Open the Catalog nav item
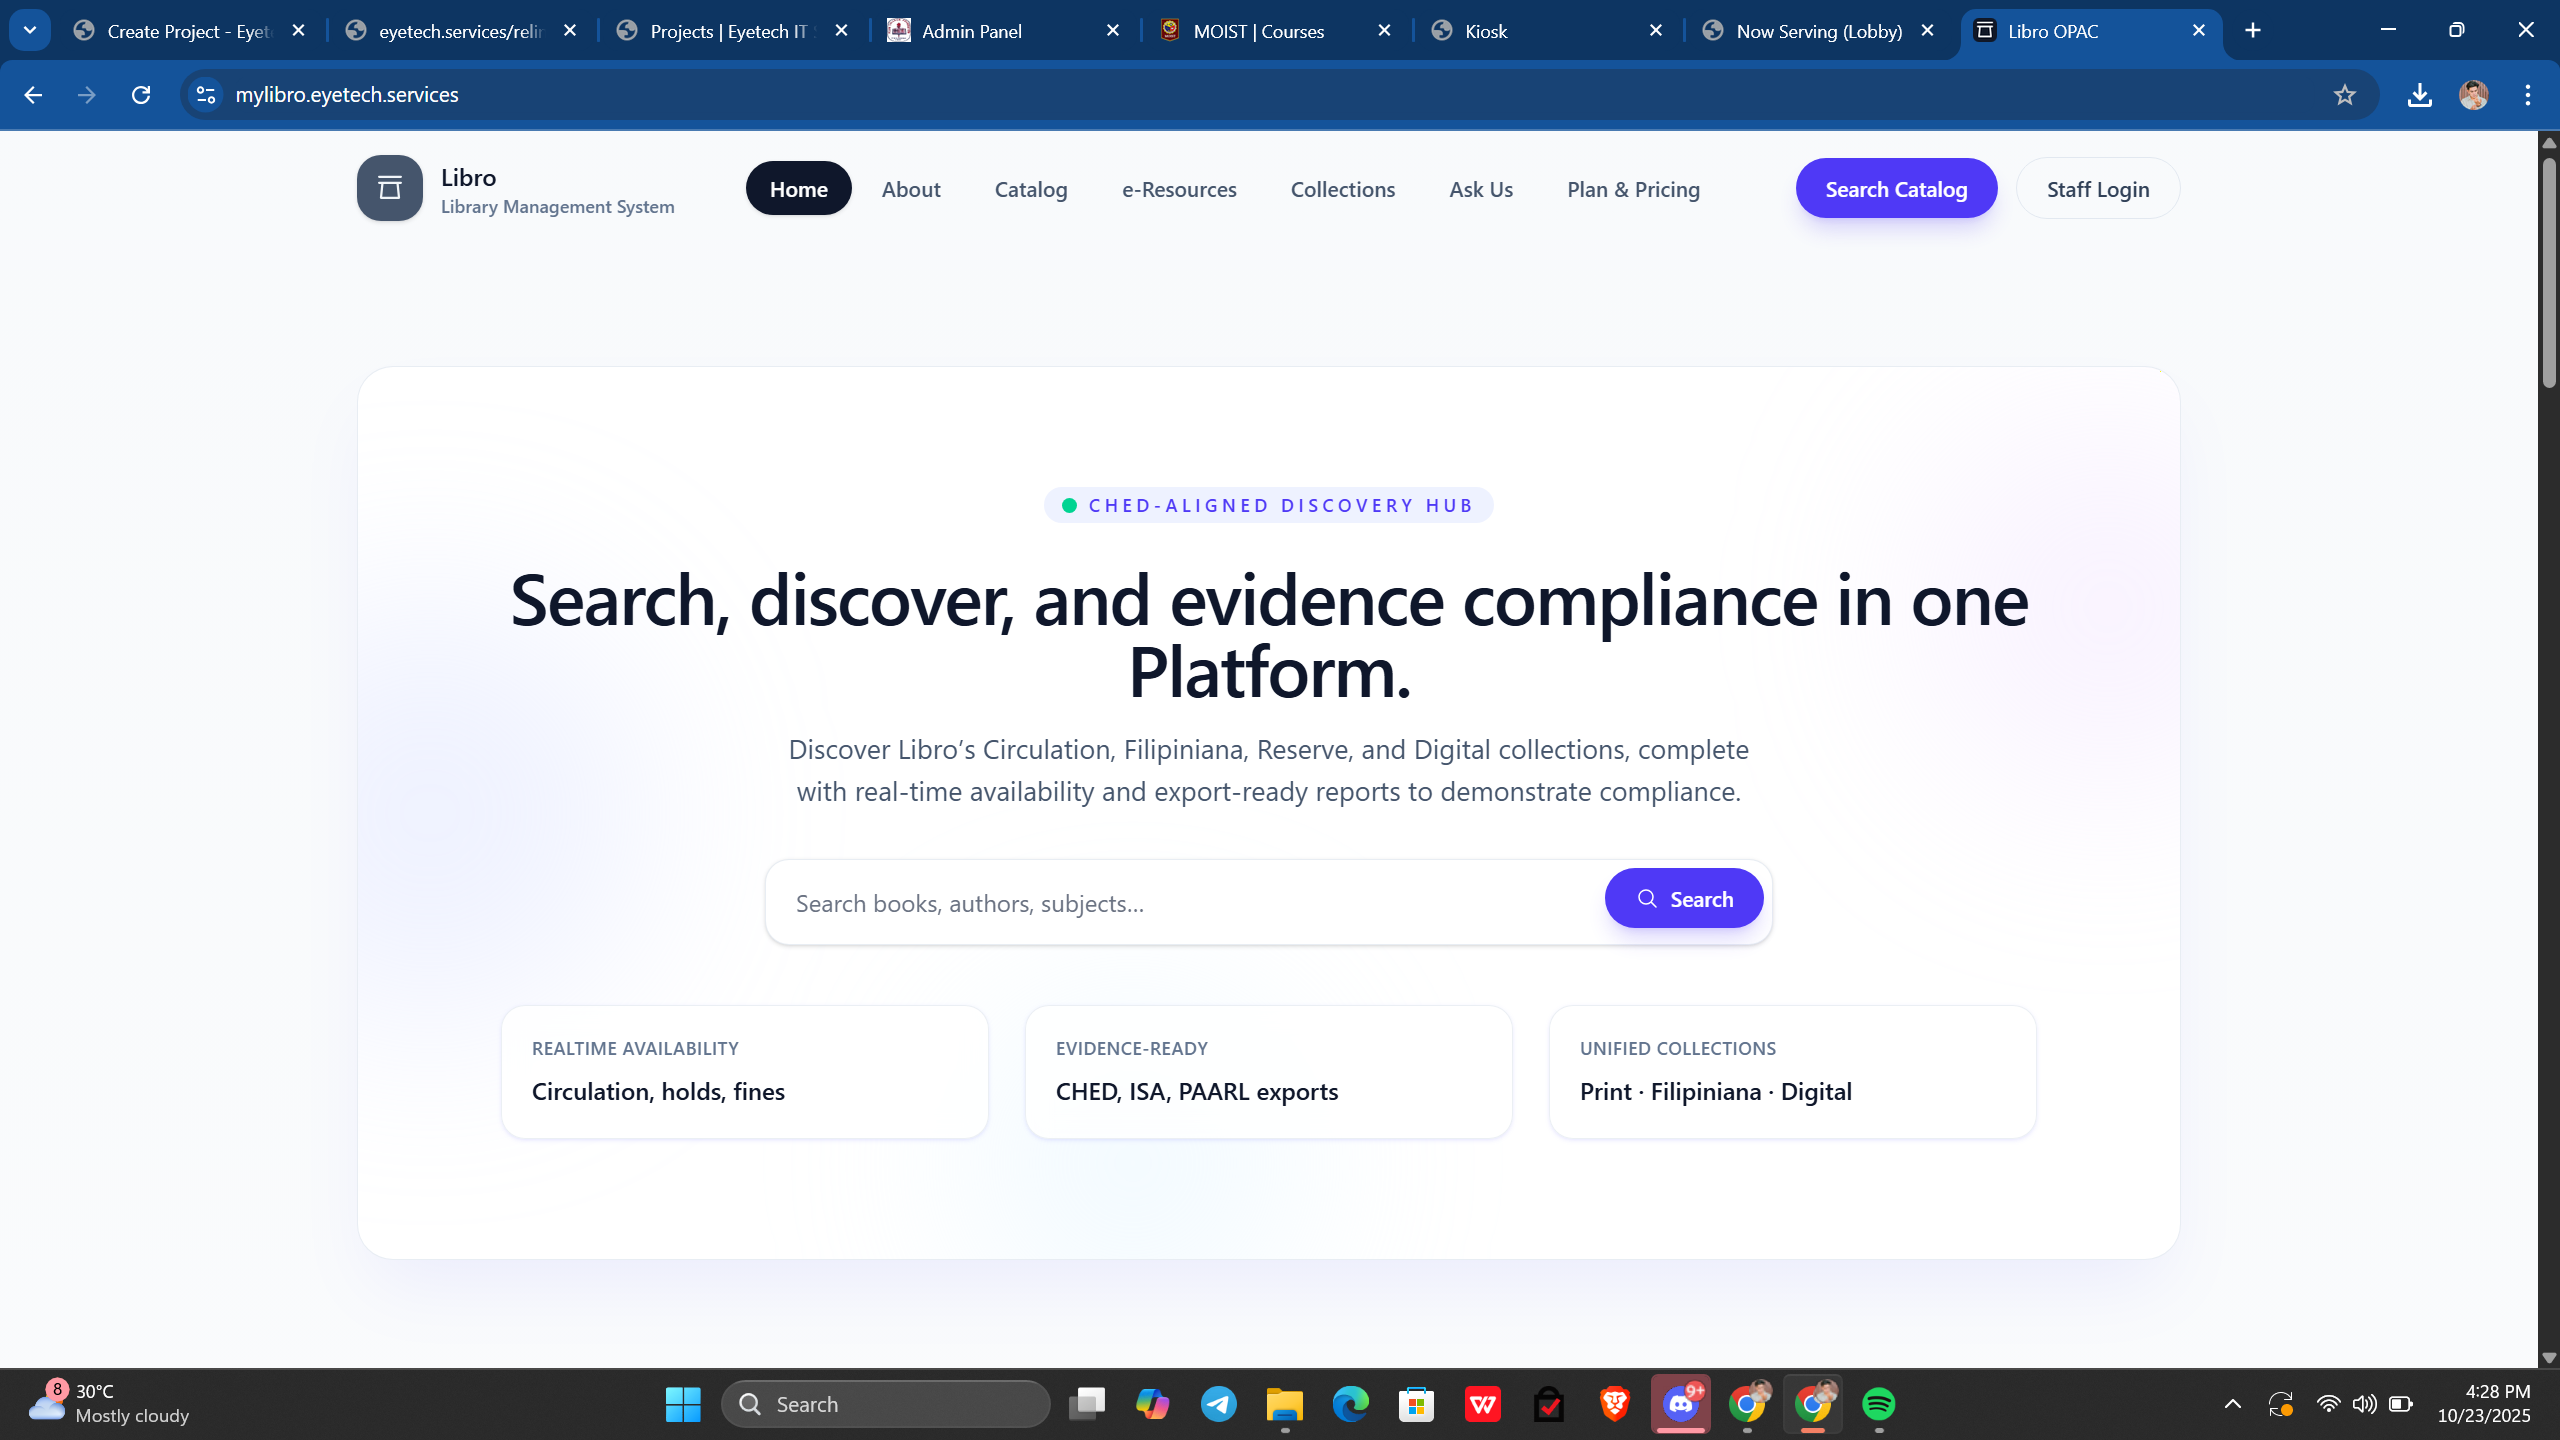Viewport: 2560px width, 1440px height. [1030, 189]
